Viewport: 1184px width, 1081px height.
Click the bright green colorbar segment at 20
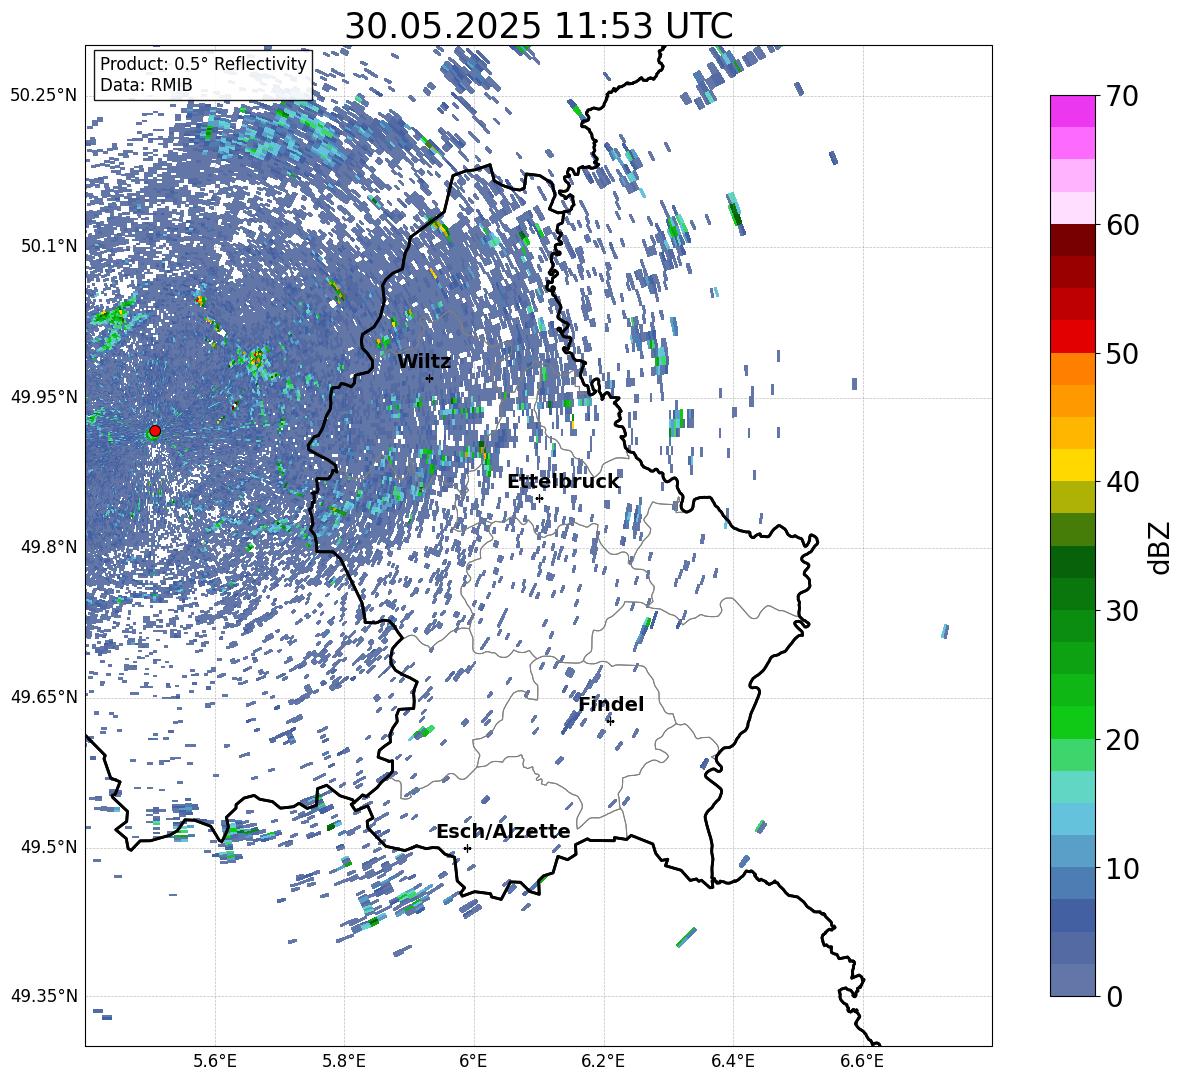[1072, 722]
